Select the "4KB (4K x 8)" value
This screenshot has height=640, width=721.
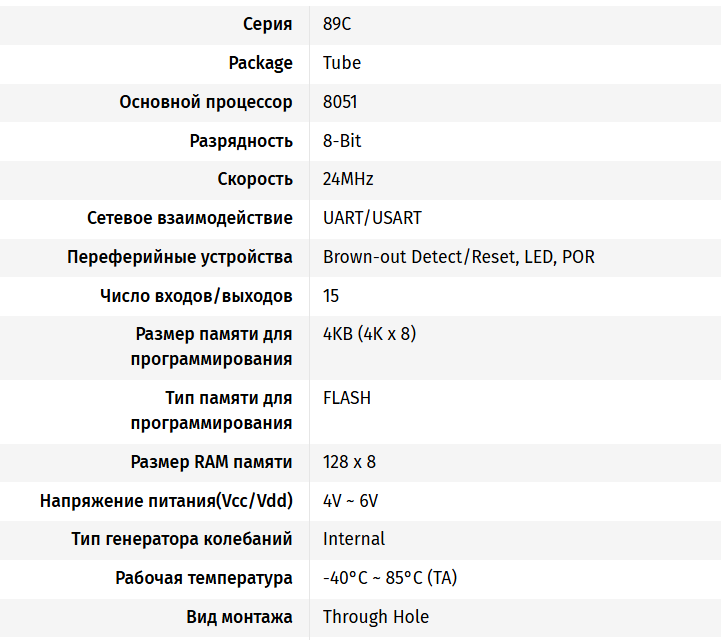369,334
